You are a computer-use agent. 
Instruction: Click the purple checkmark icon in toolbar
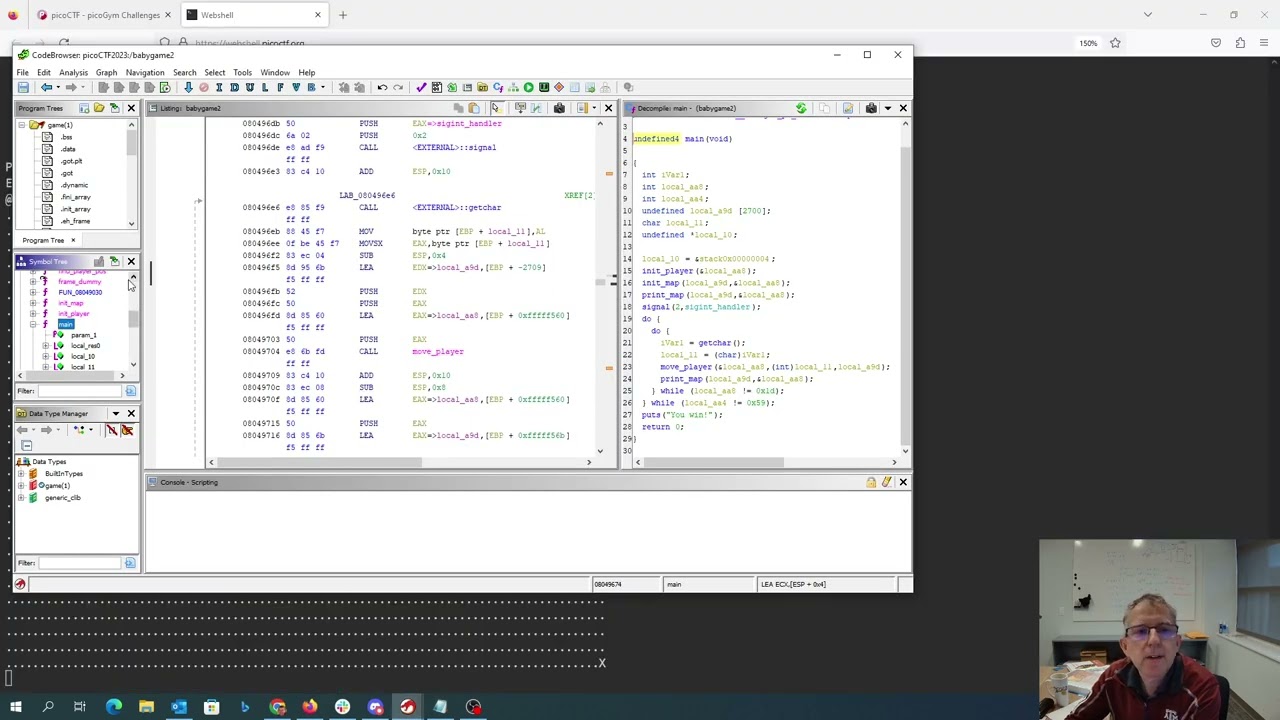pos(421,87)
